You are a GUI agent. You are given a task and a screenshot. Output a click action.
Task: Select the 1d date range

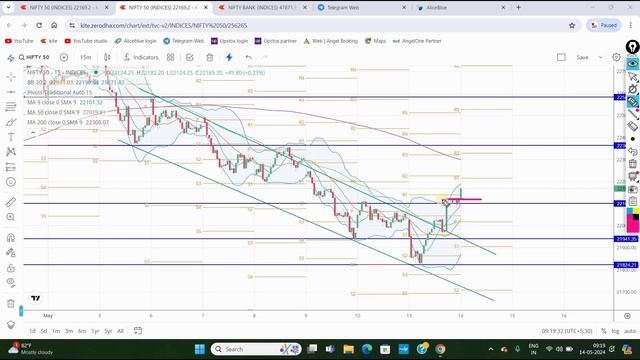tap(32, 331)
